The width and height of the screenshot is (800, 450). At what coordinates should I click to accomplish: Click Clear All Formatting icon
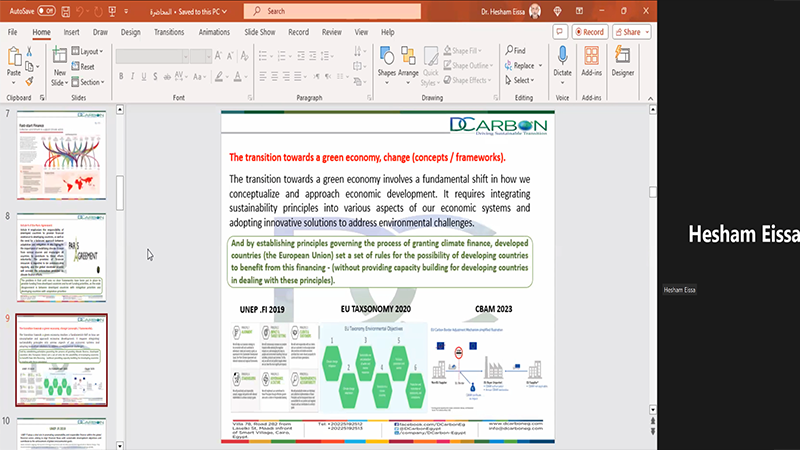tap(244, 56)
